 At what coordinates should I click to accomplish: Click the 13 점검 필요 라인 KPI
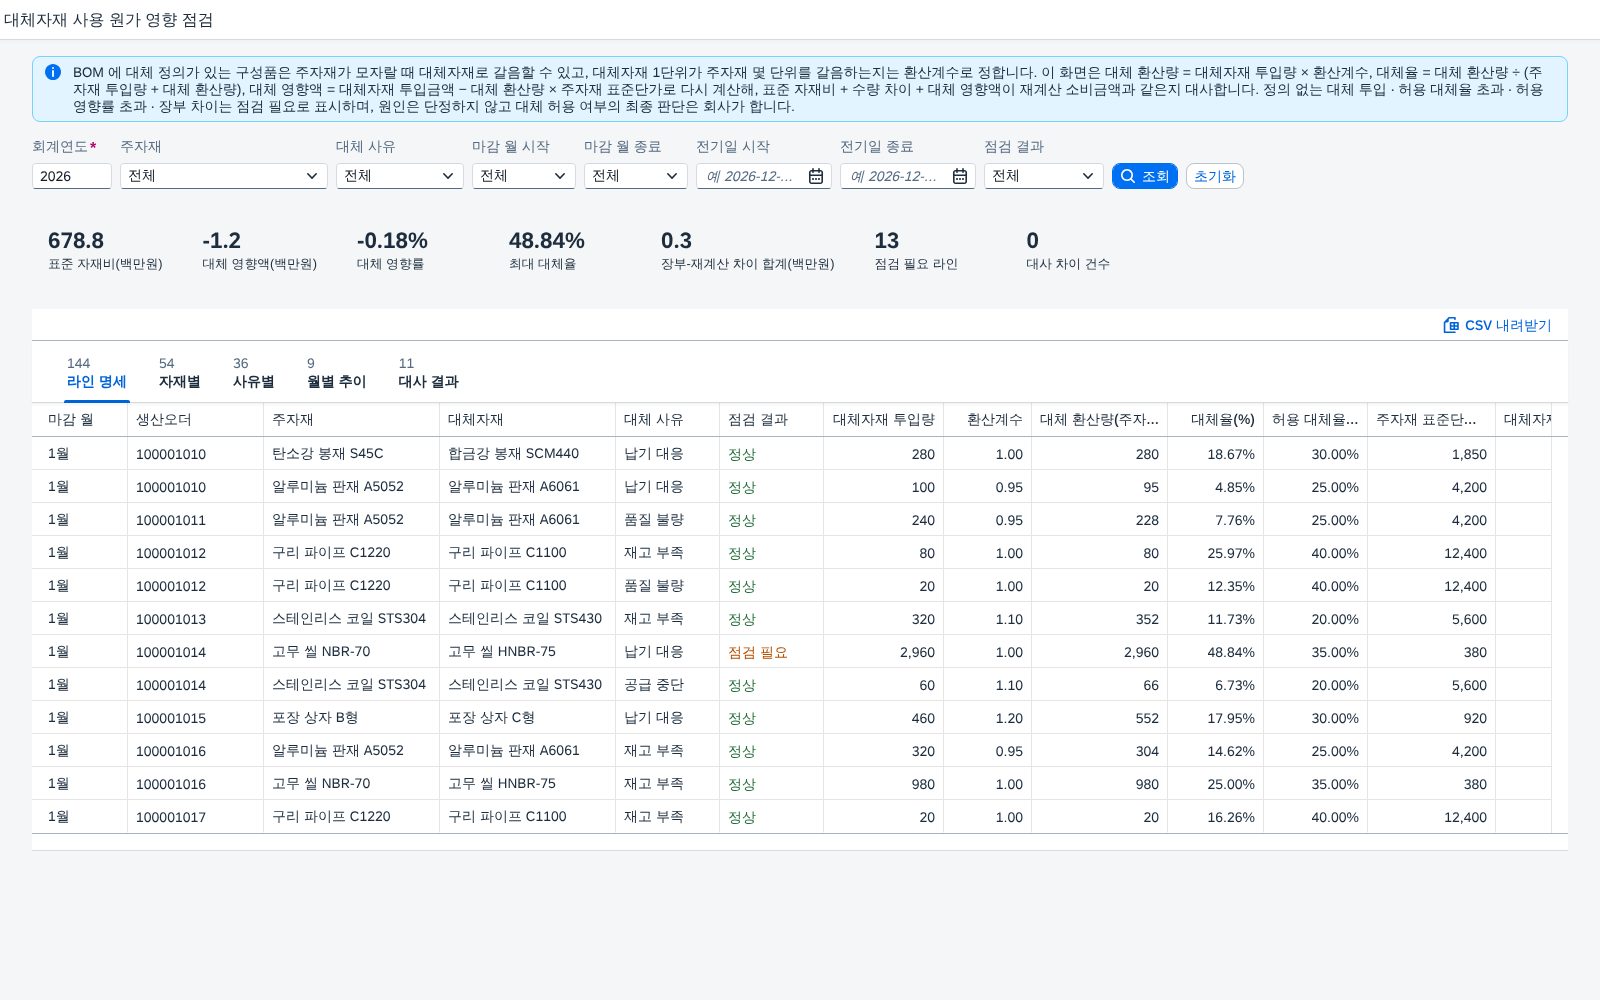click(x=916, y=250)
